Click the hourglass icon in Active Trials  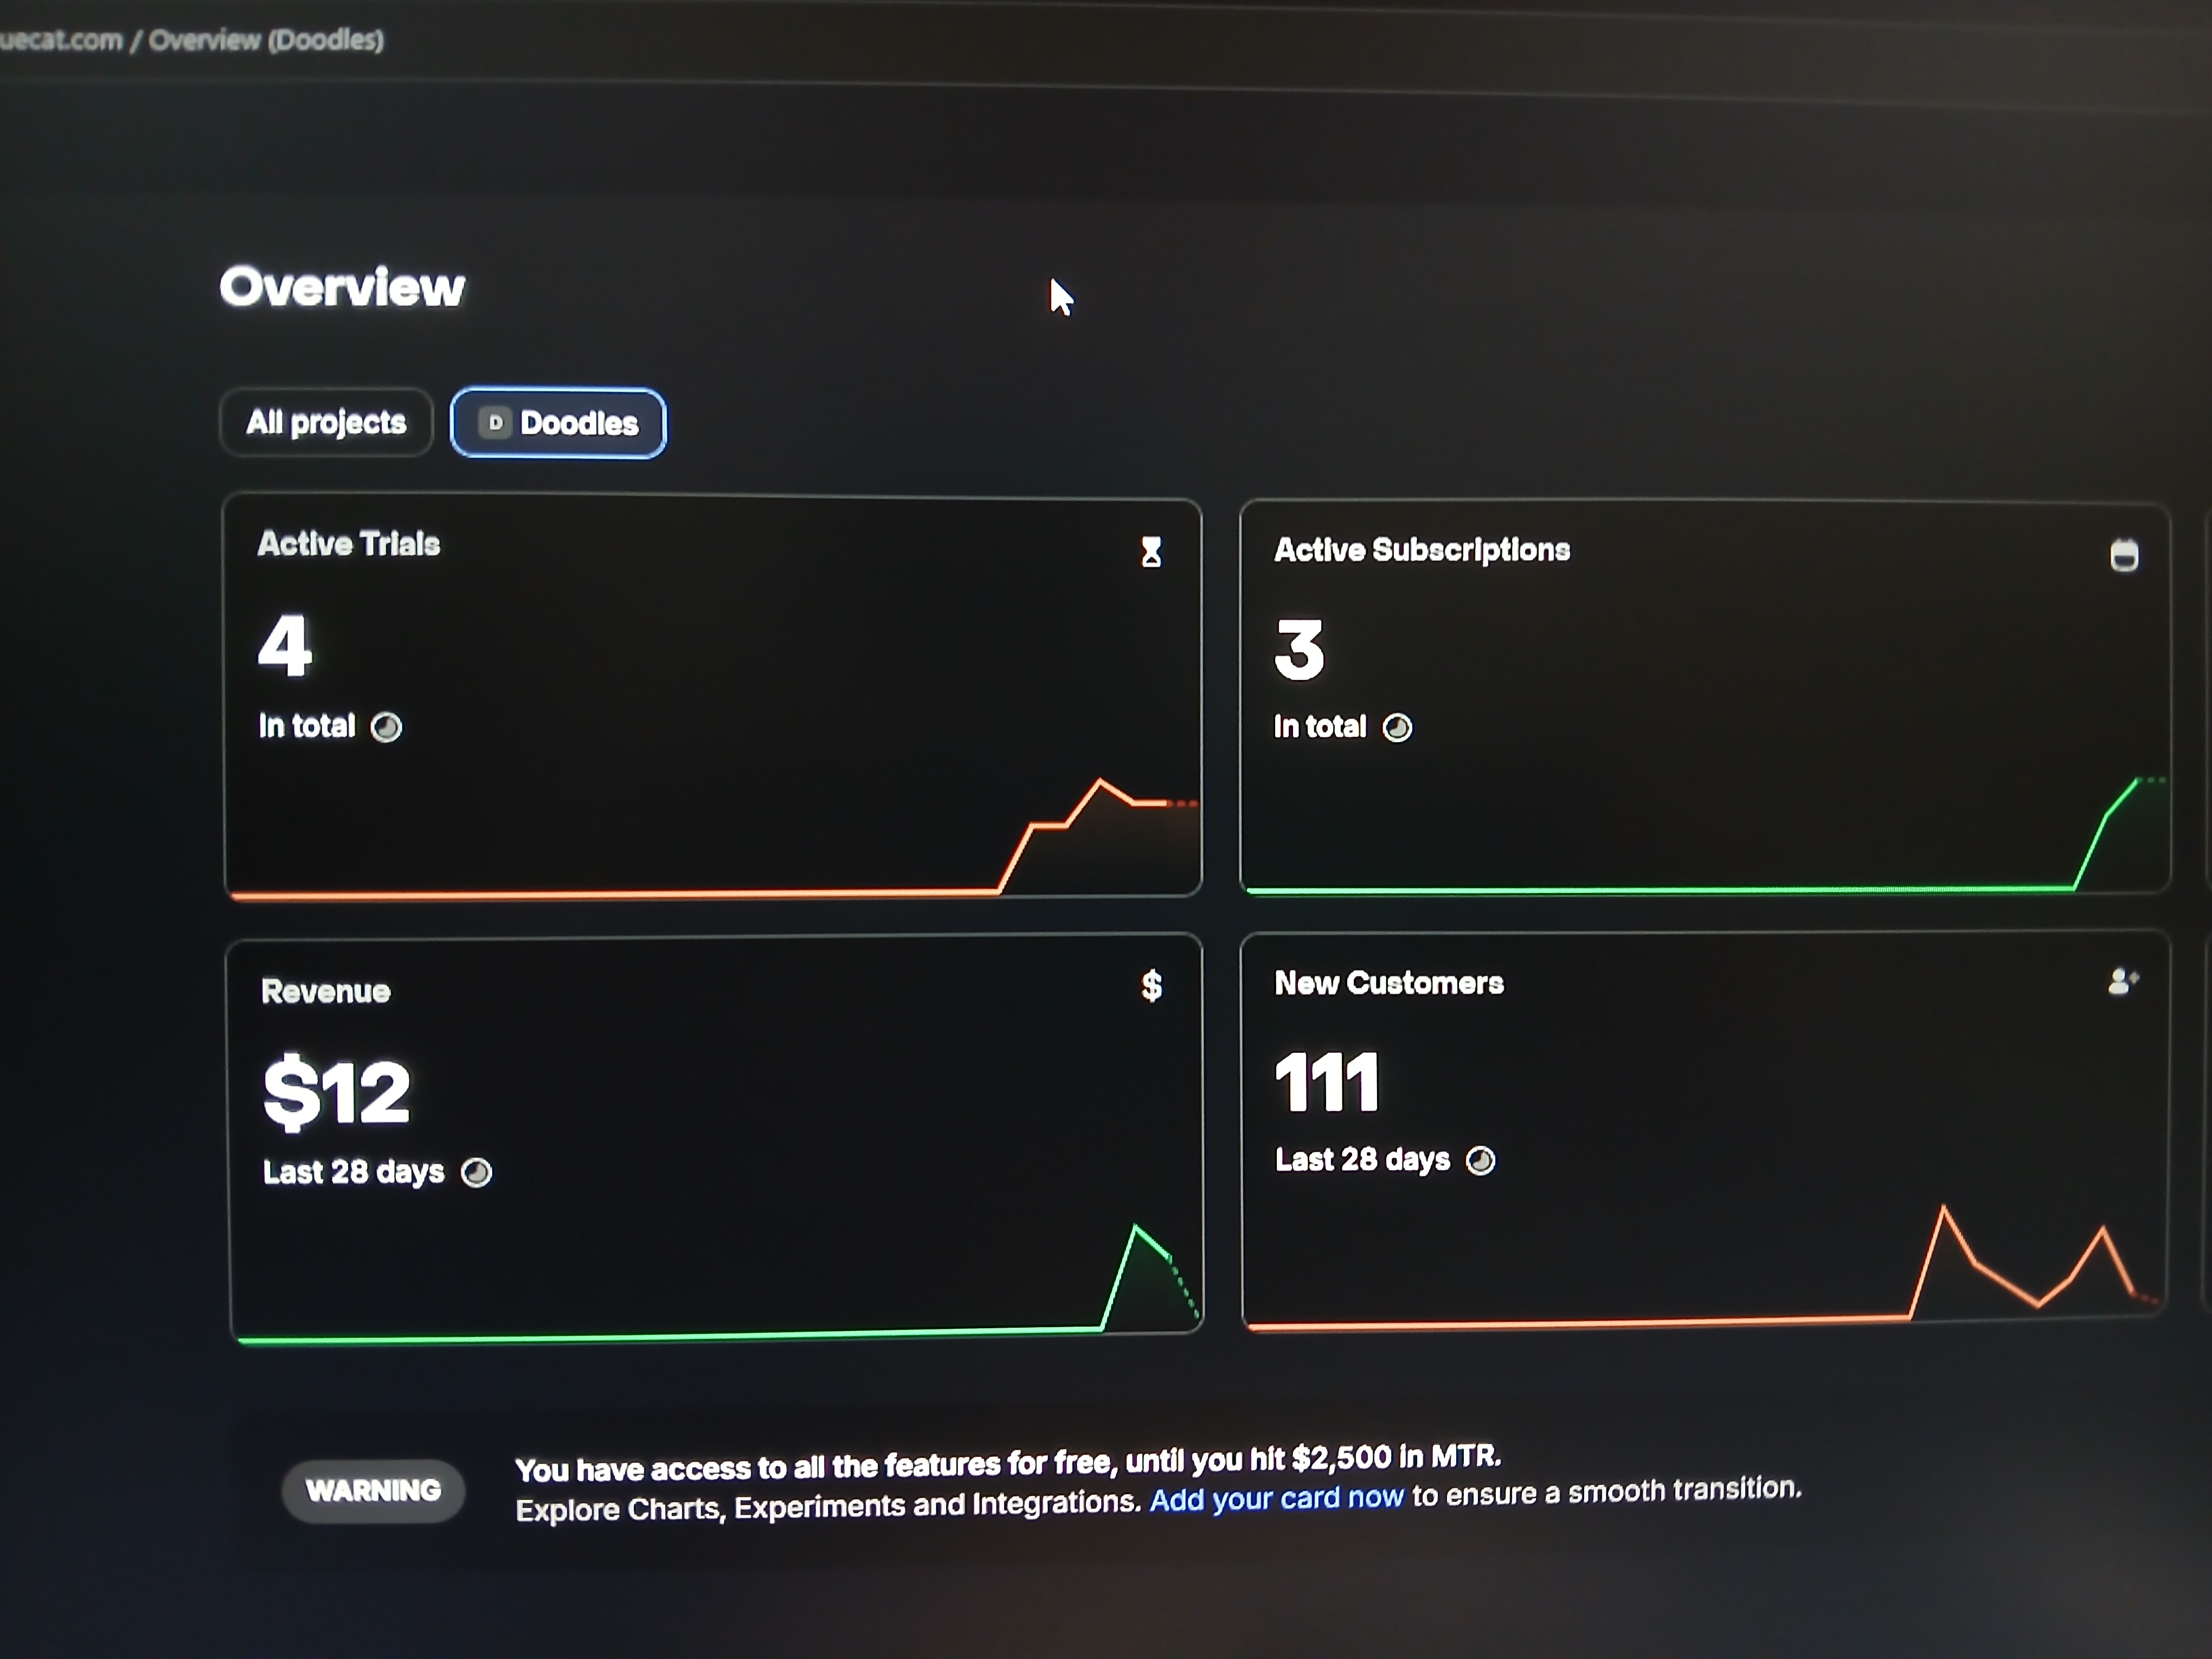[1151, 552]
